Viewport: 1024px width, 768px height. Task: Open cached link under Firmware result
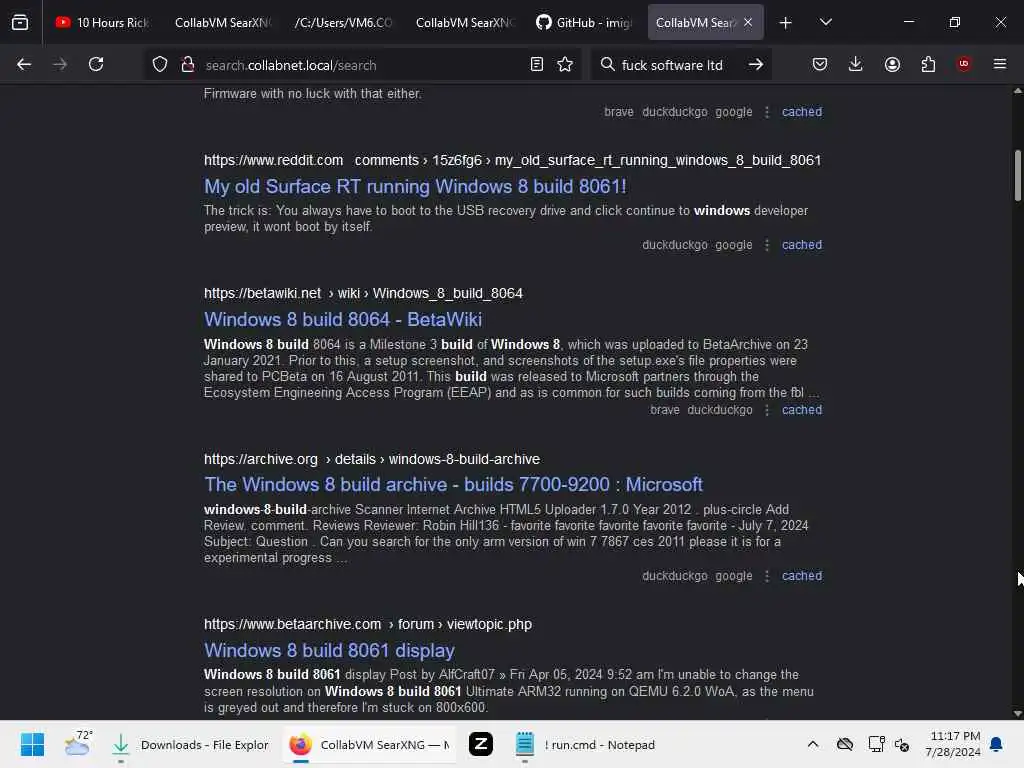pos(802,112)
